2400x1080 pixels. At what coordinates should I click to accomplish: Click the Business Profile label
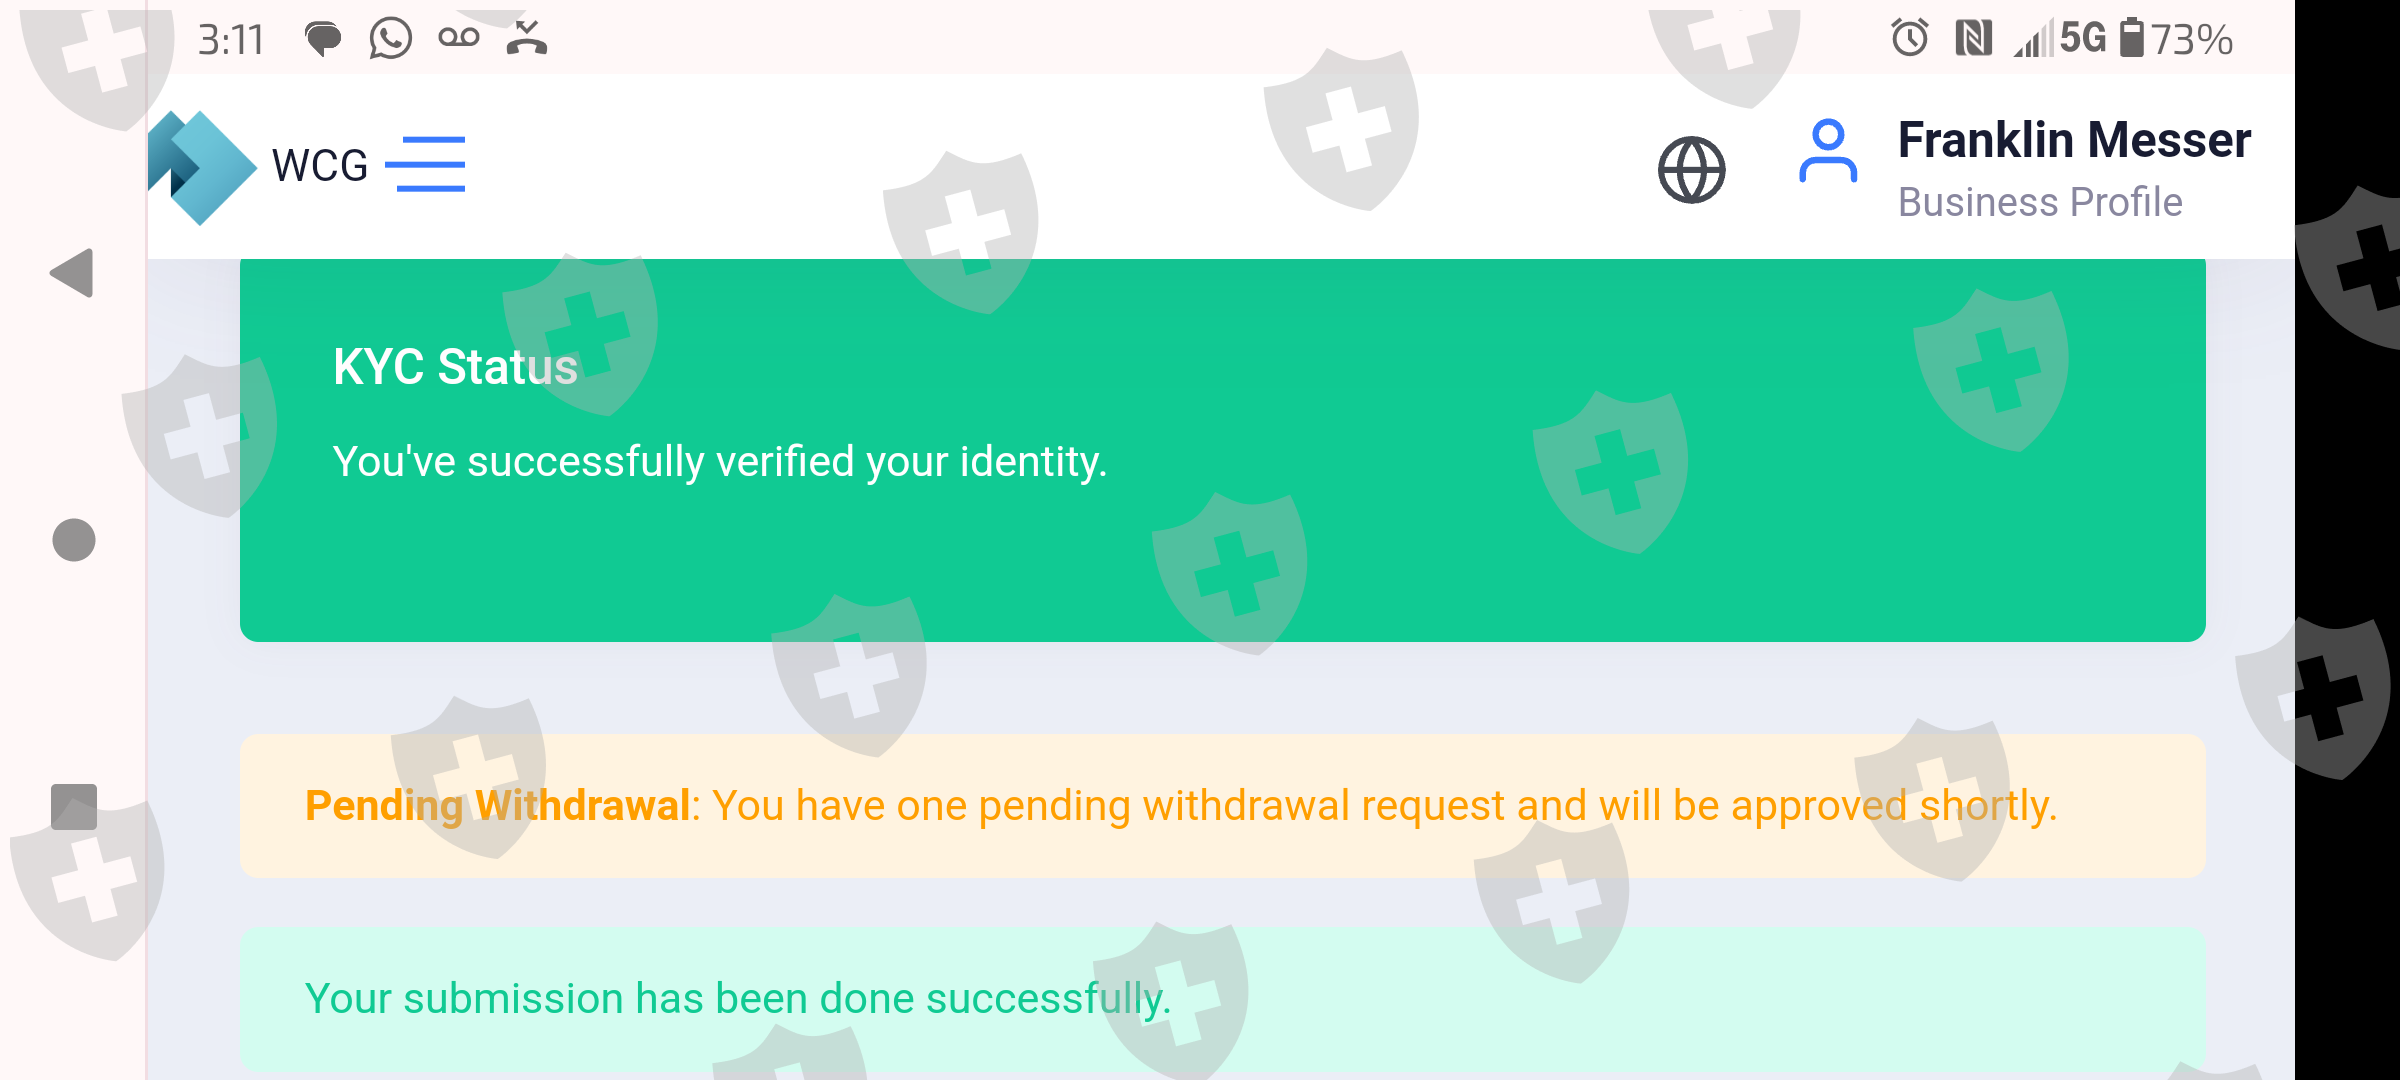point(2040,202)
